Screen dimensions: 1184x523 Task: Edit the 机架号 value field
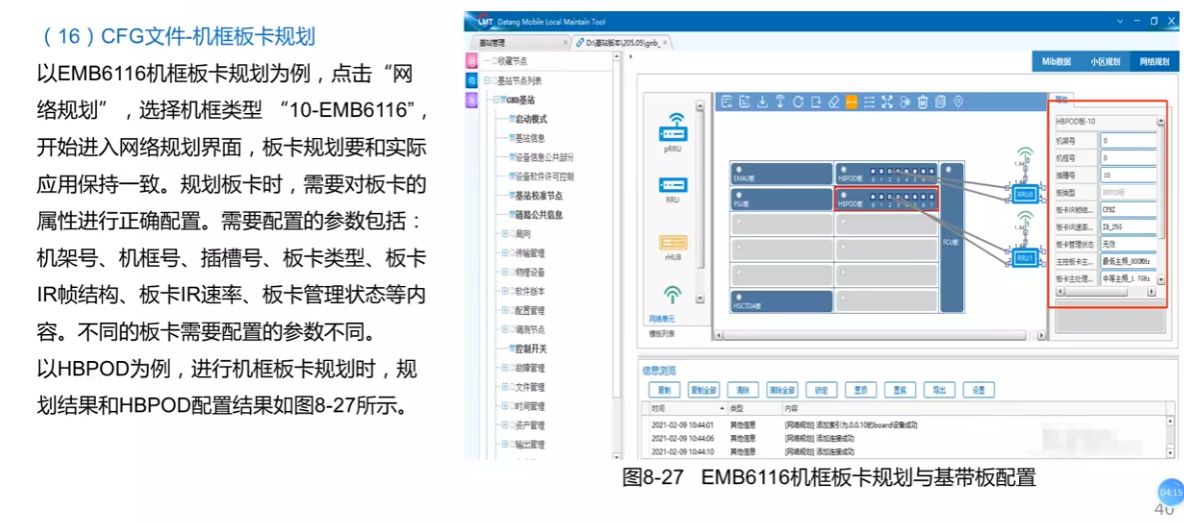pos(1128,140)
